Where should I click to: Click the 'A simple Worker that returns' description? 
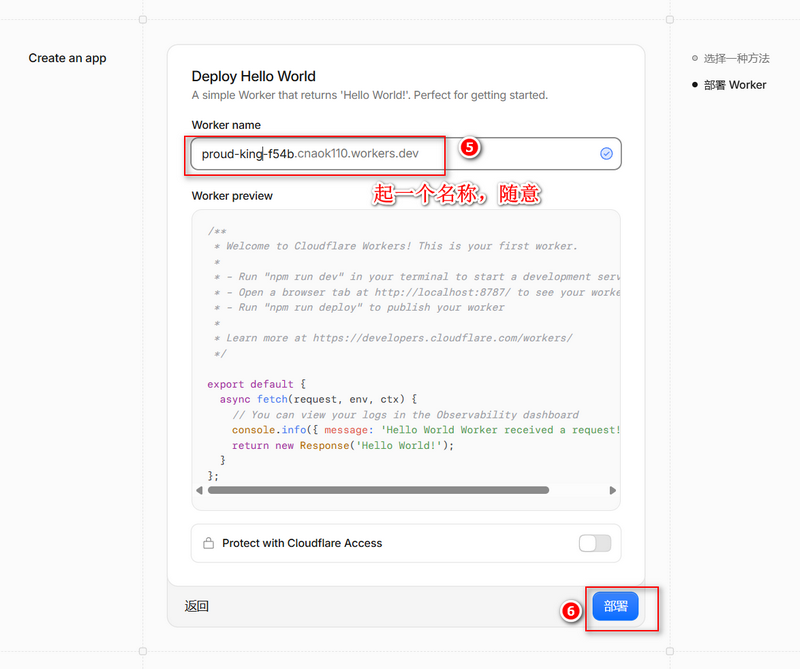(370, 95)
